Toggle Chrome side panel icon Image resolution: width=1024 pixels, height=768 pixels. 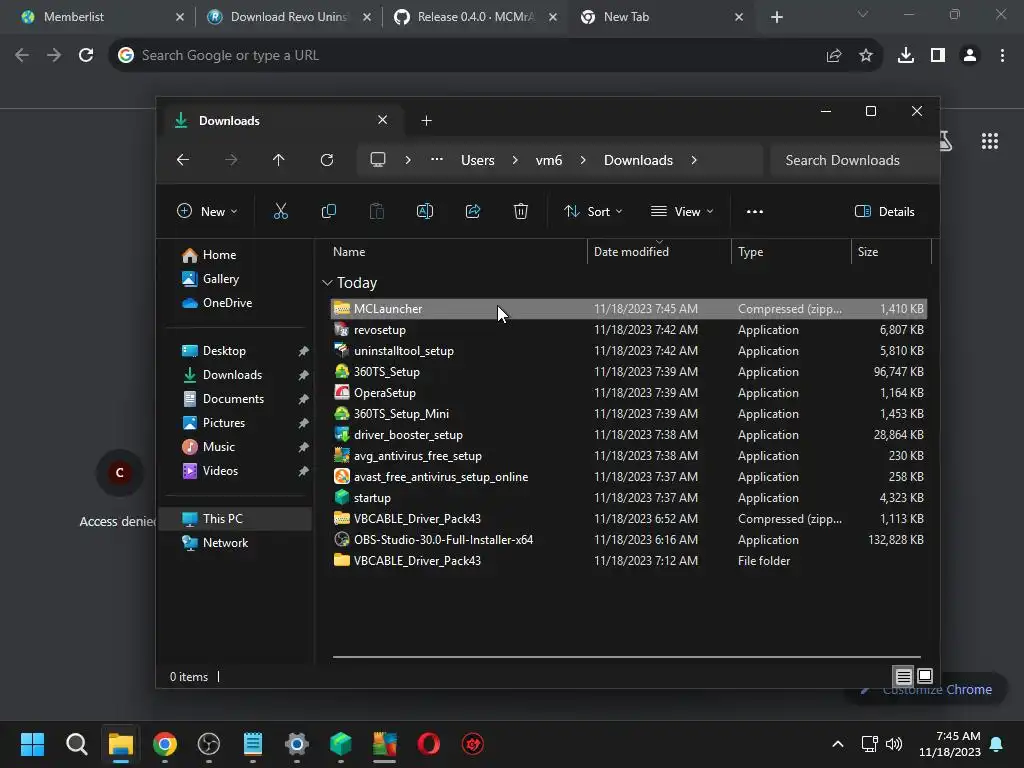[938, 56]
